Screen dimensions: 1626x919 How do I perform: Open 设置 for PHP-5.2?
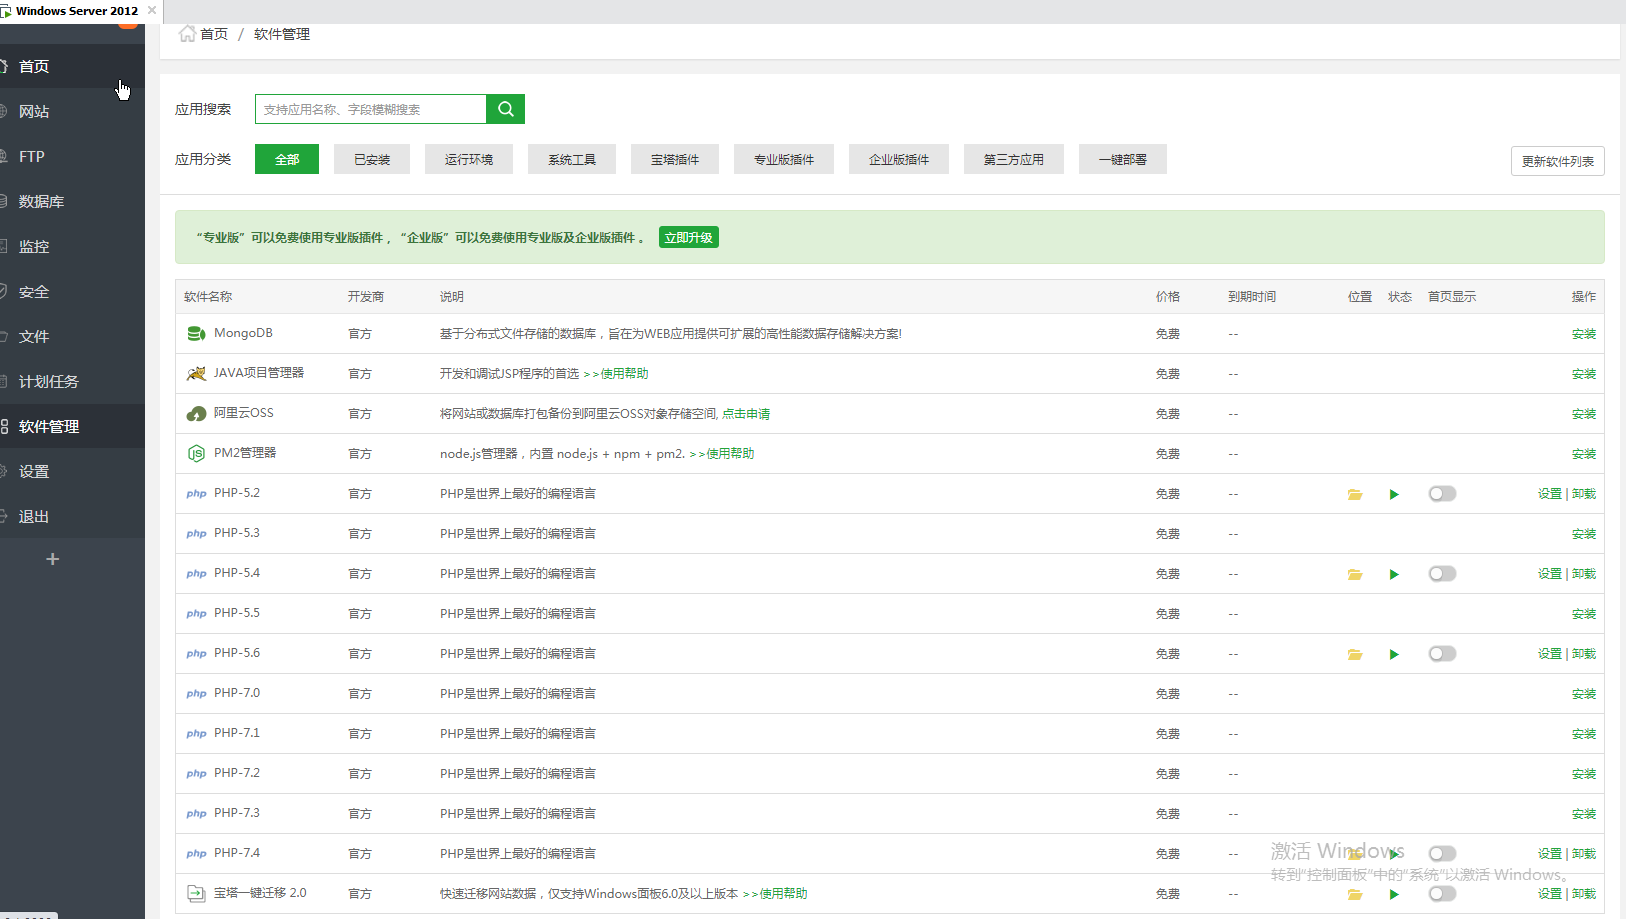(1550, 494)
